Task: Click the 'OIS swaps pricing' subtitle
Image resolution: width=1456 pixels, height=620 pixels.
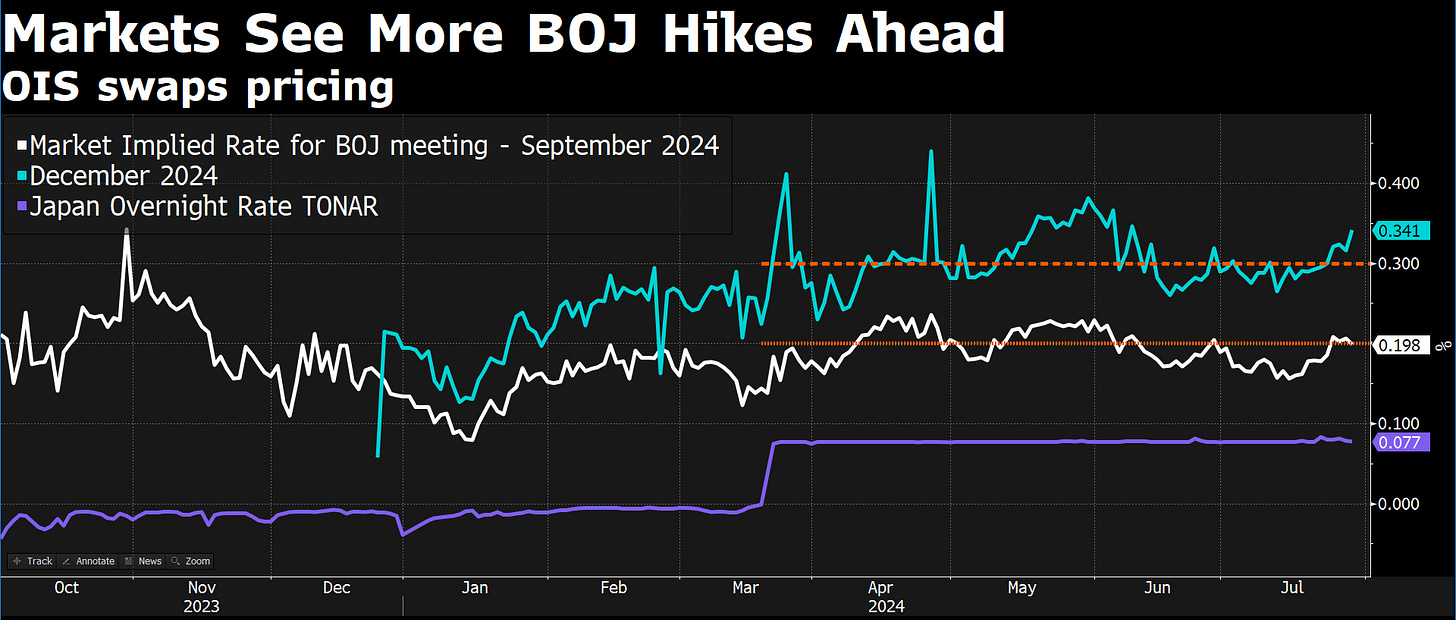Action: (x=197, y=86)
